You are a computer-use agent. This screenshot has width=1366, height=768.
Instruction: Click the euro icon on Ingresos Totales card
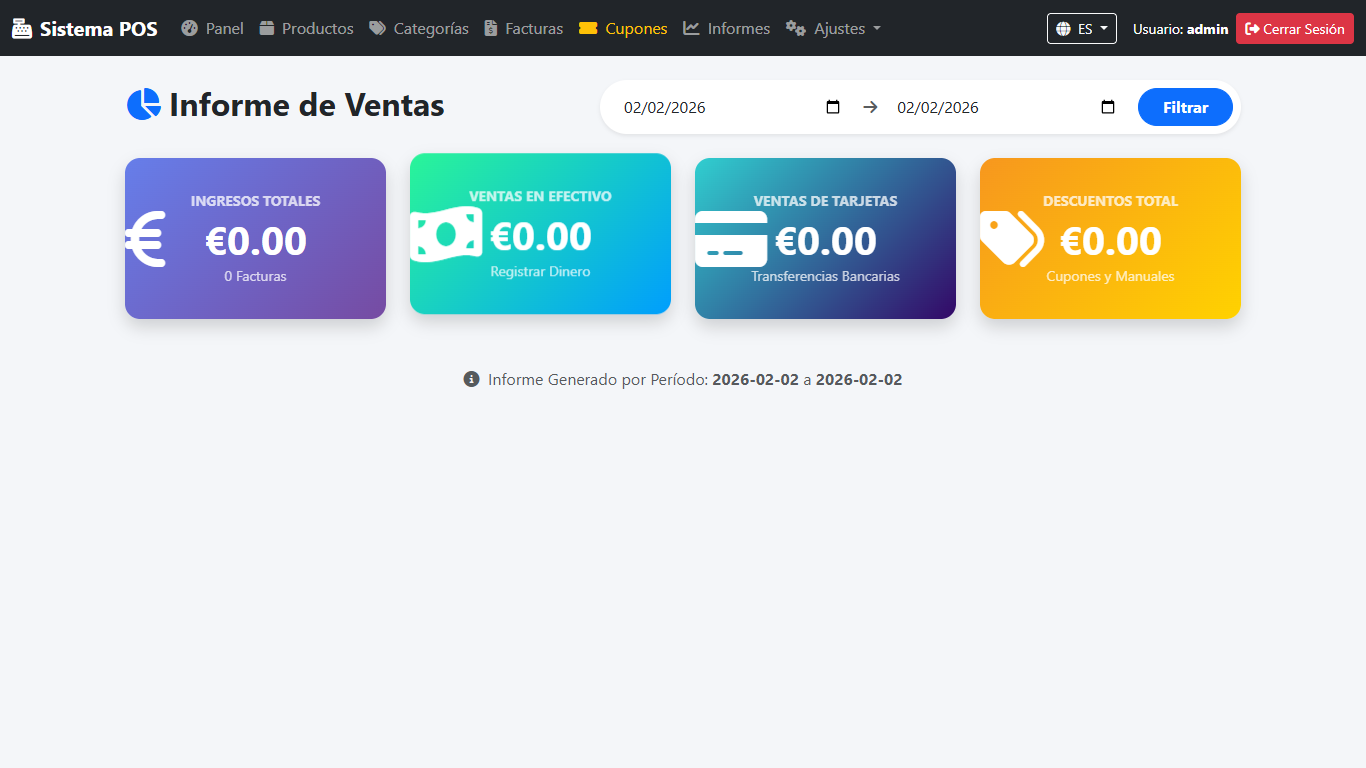[x=146, y=241]
